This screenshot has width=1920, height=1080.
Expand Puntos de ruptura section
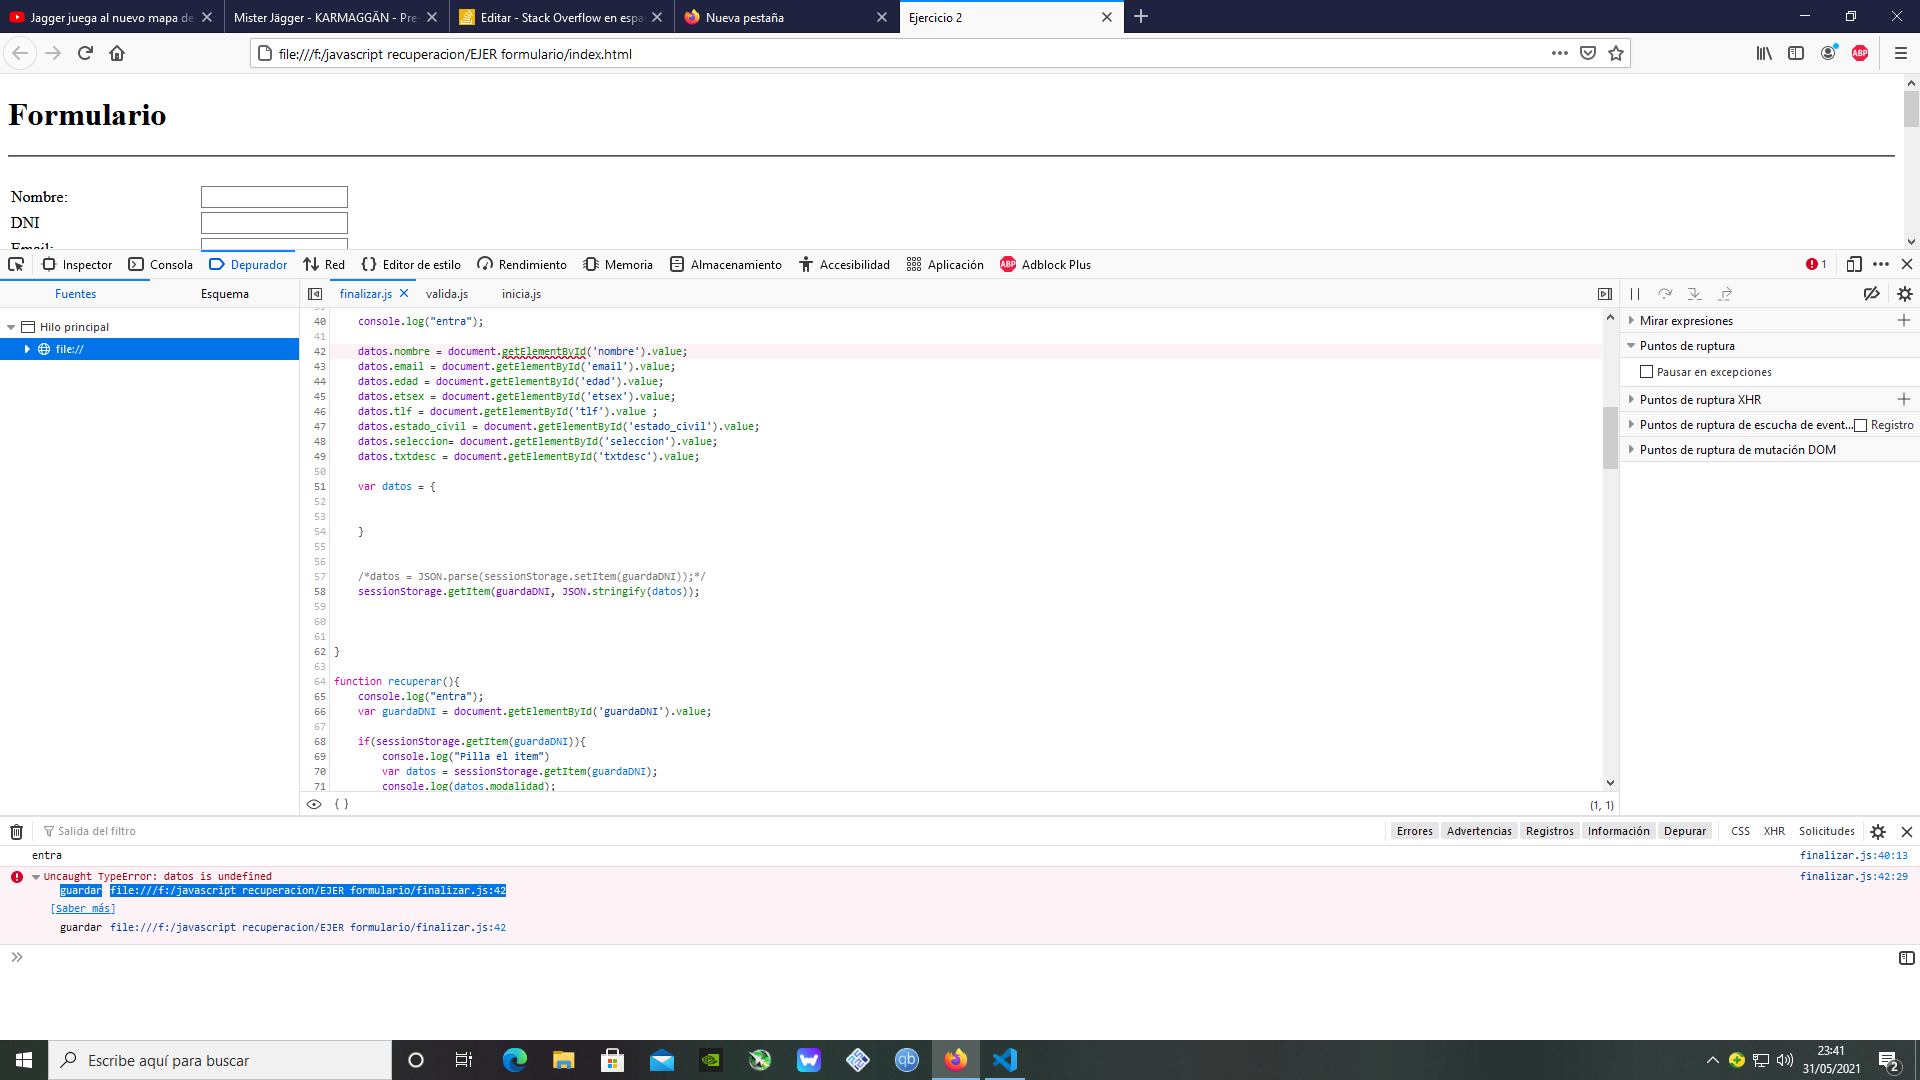click(x=1631, y=345)
